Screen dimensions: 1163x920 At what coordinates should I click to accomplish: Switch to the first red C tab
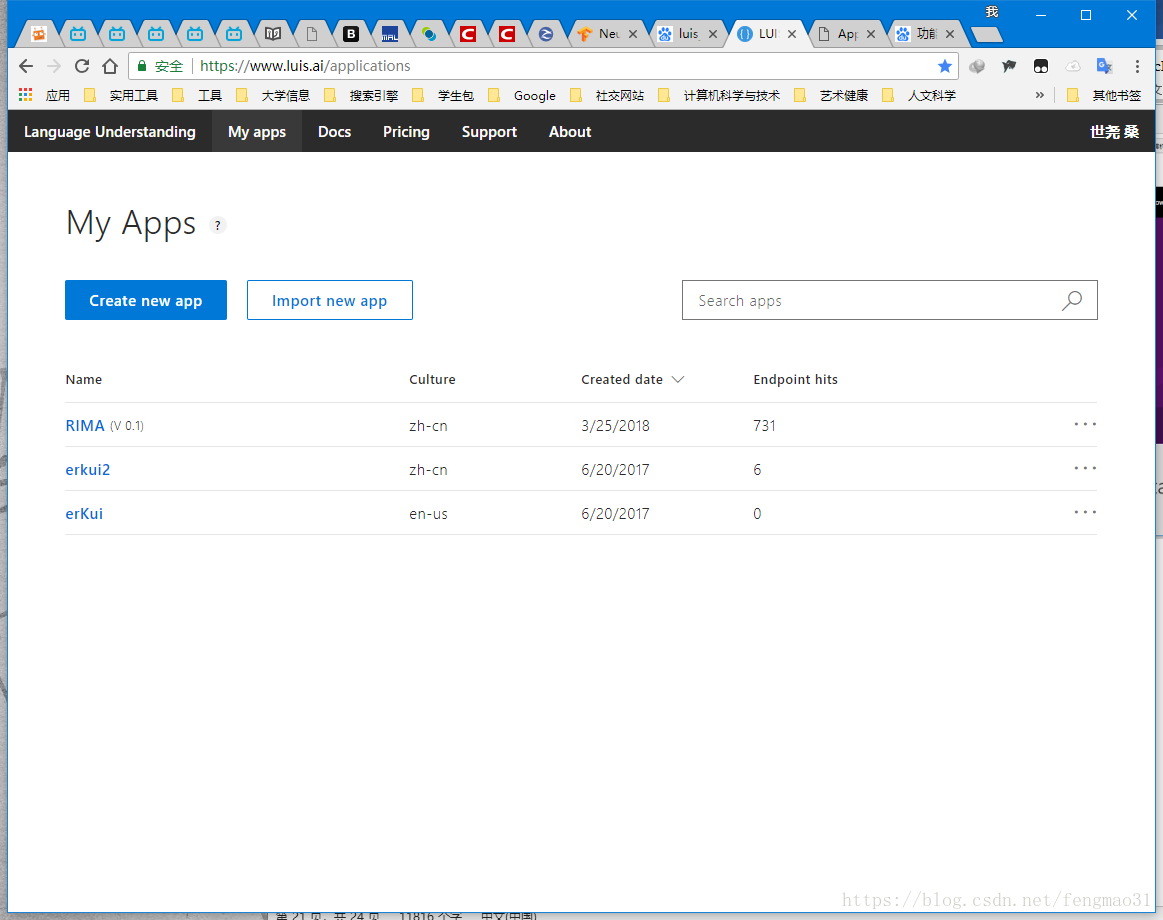(x=467, y=34)
